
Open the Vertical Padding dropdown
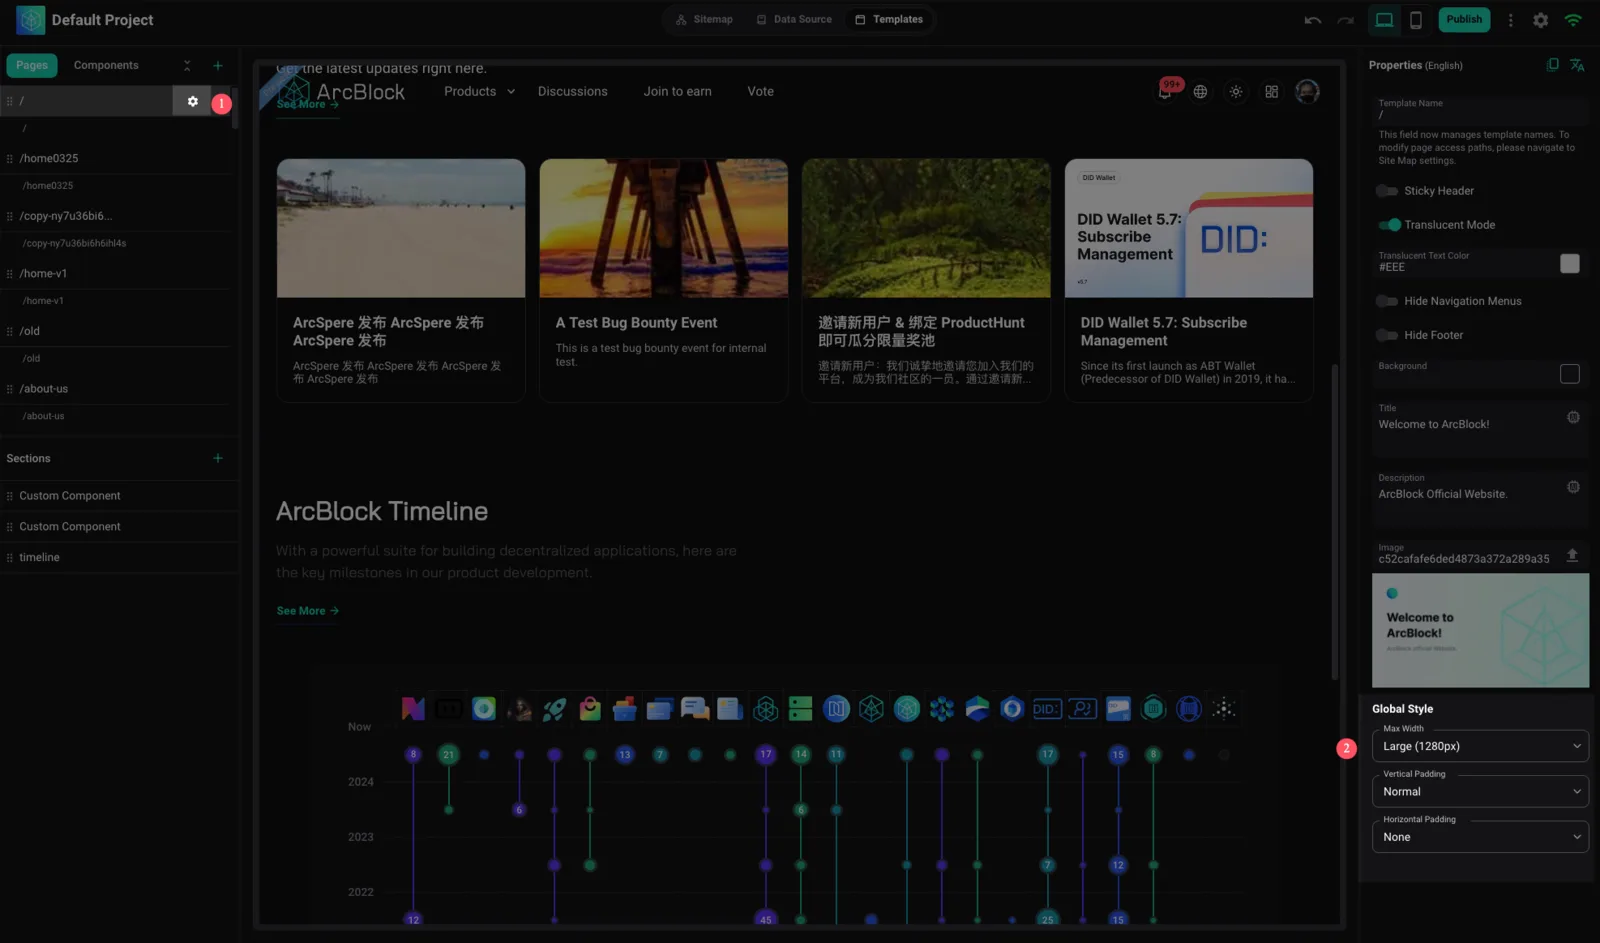click(1480, 791)
